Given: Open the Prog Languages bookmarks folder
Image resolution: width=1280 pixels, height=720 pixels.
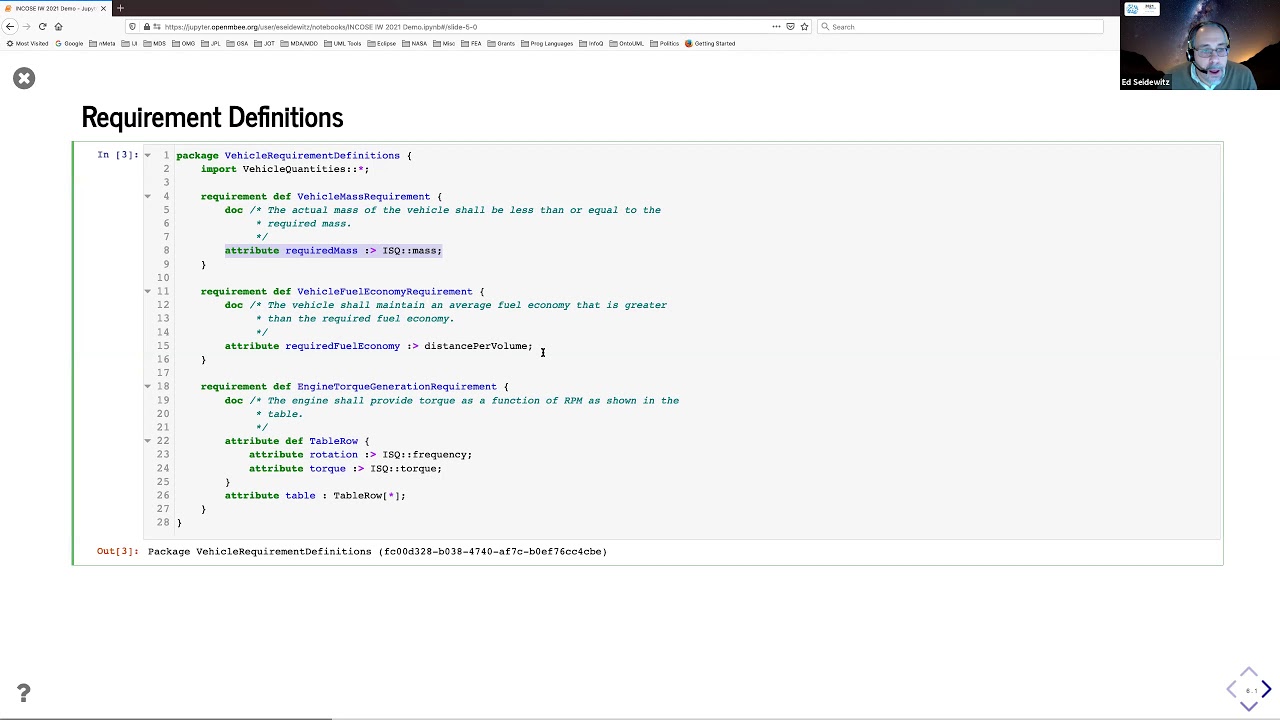Looking at the screenshot, I should (547, 43).
